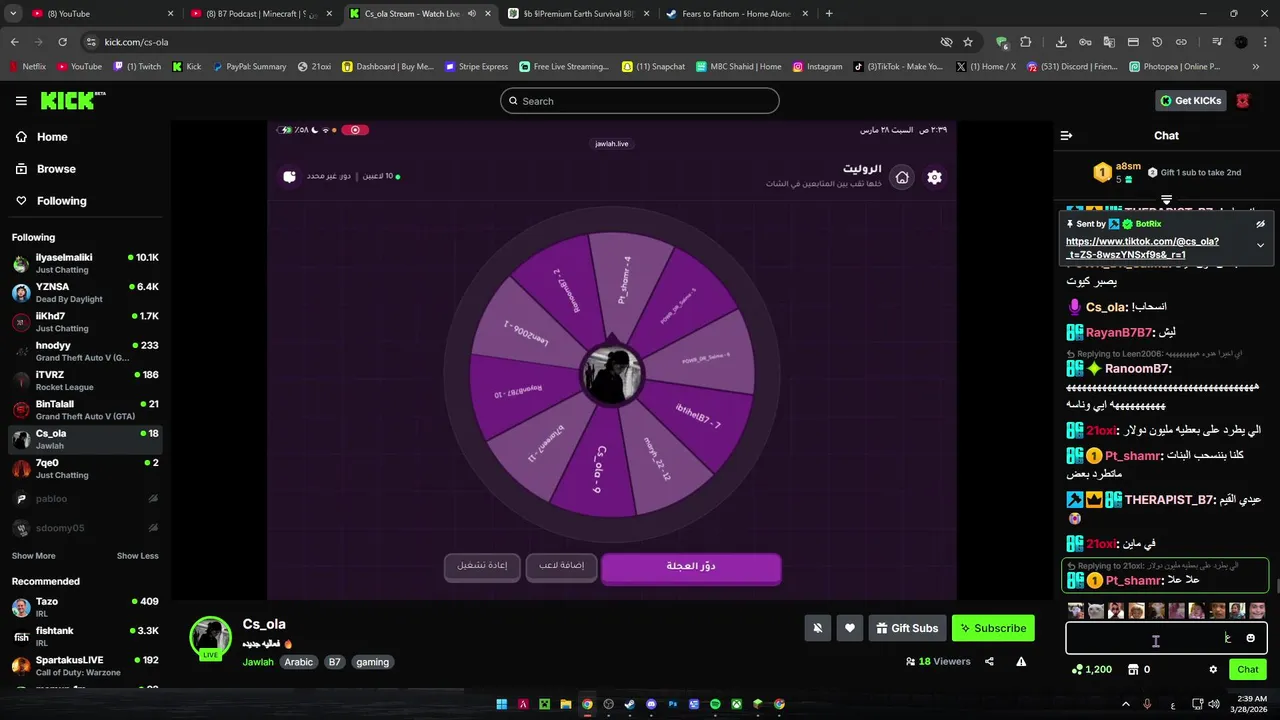Open channel points 1,200 balance
Screen dimensions: 1280x720
(x=1091, y=669)
